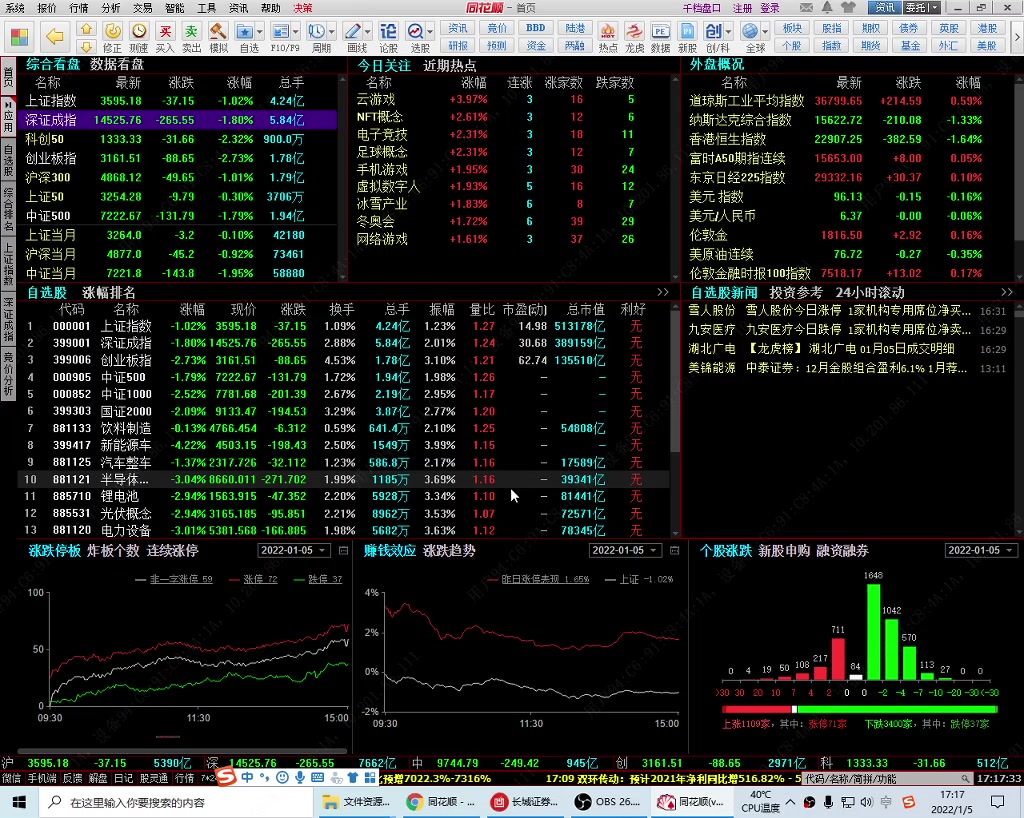Click the 登录 login link
The width and height of the screenshot is (1024, 818).
[x=770, y=8]
